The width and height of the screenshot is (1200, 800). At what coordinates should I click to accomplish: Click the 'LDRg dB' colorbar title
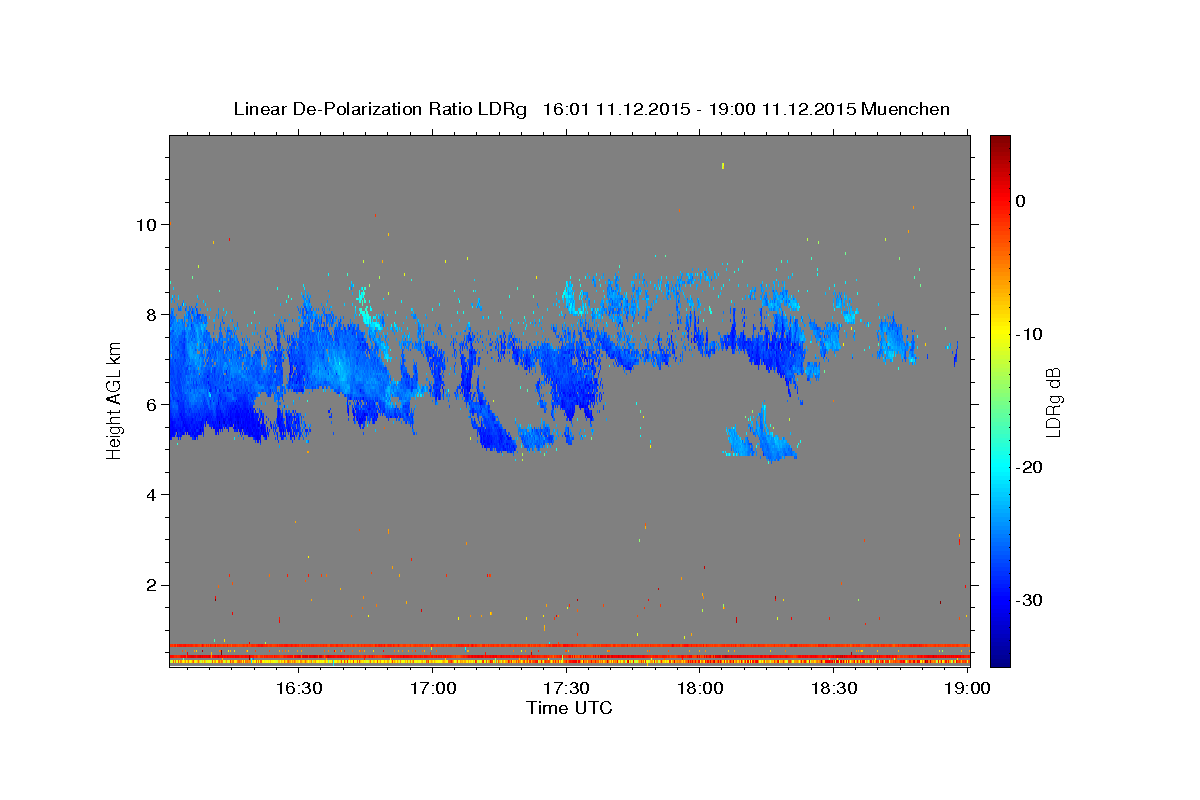pos(1053,401)
